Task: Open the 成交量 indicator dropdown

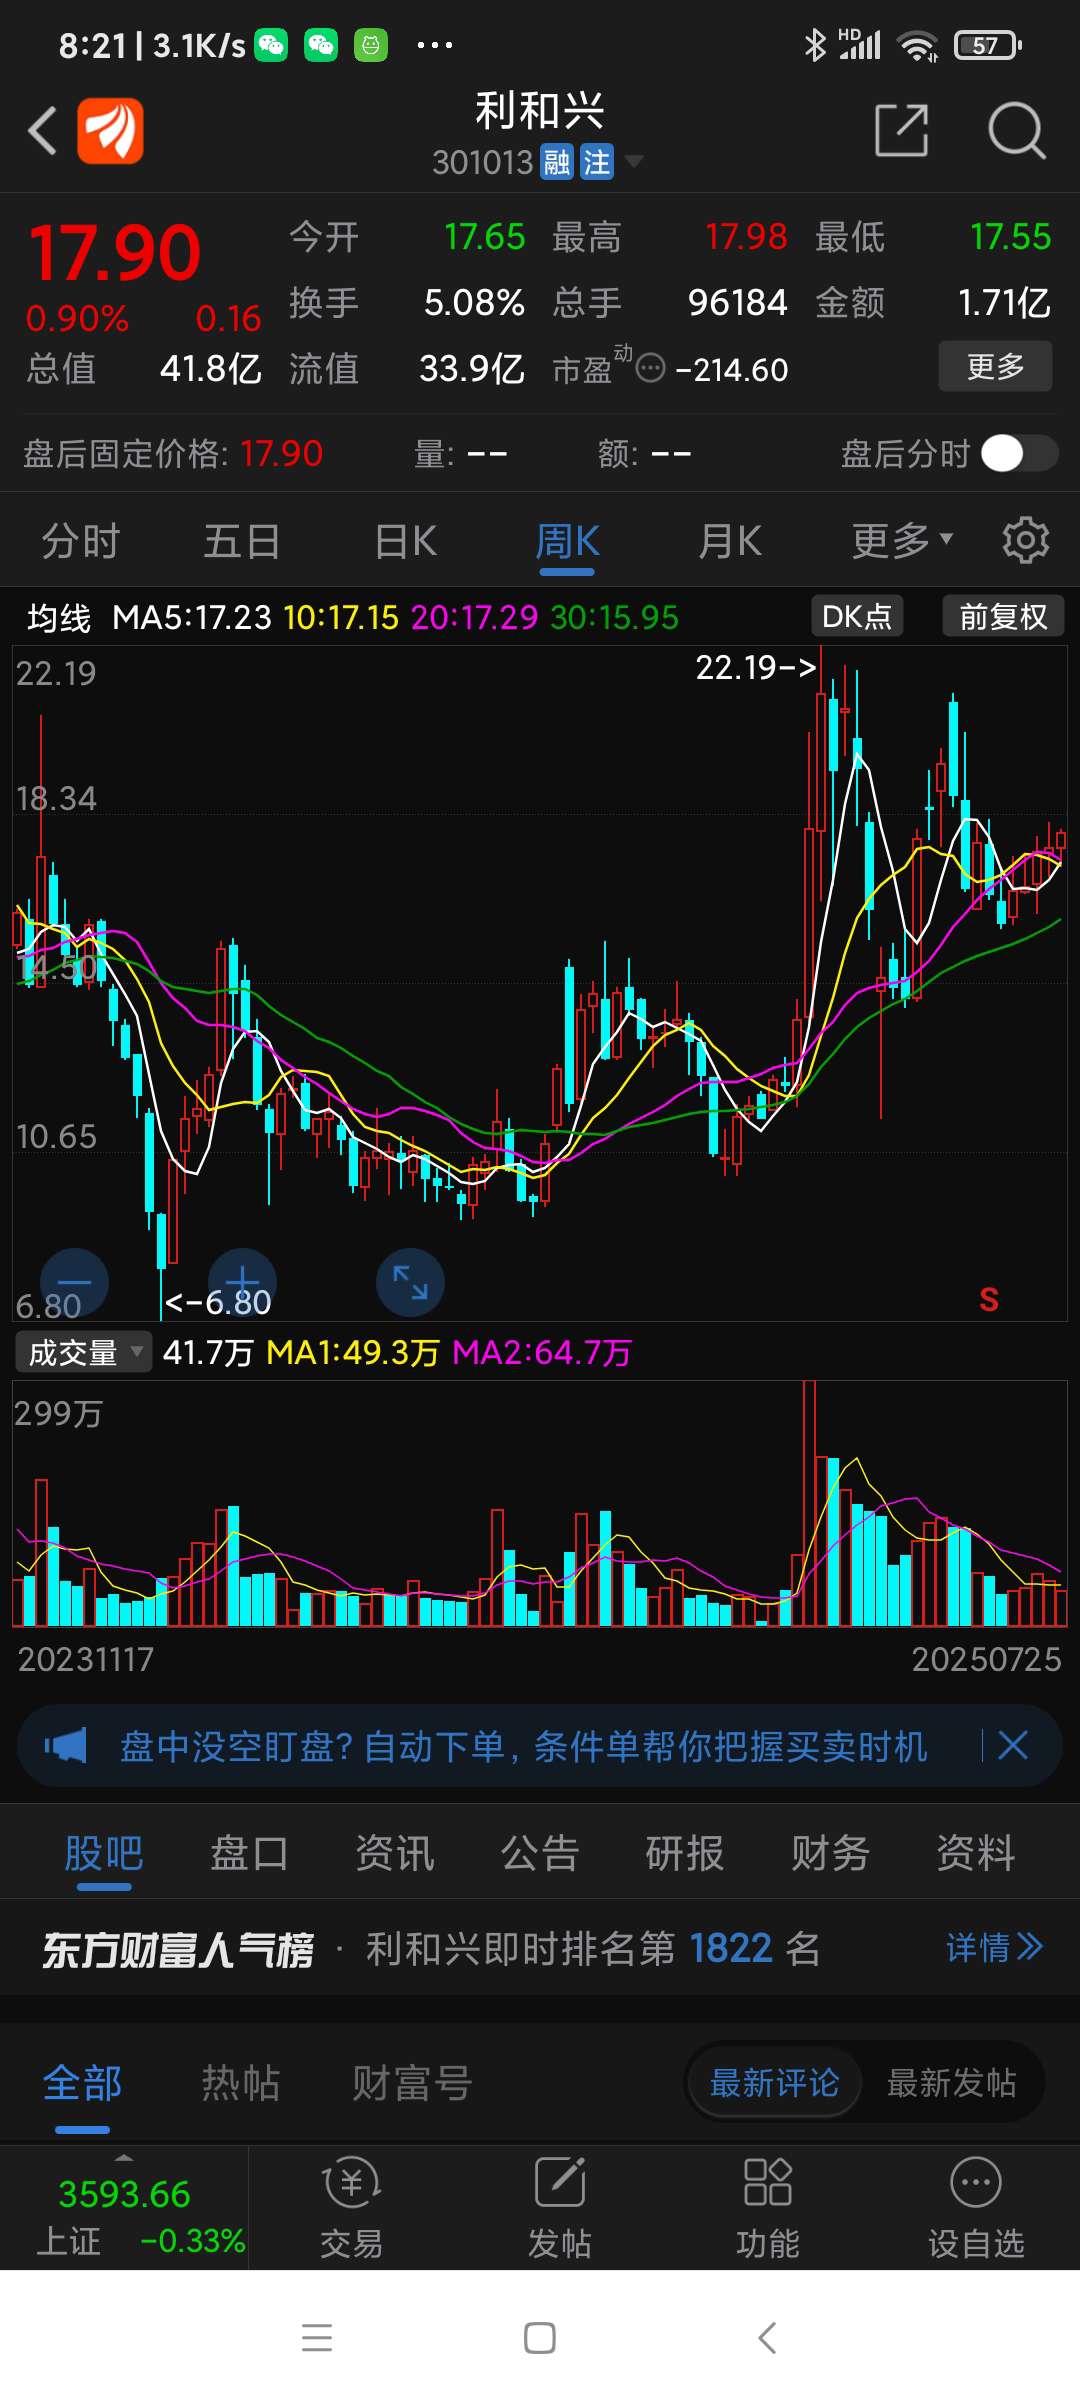Action: (84, 1352)
